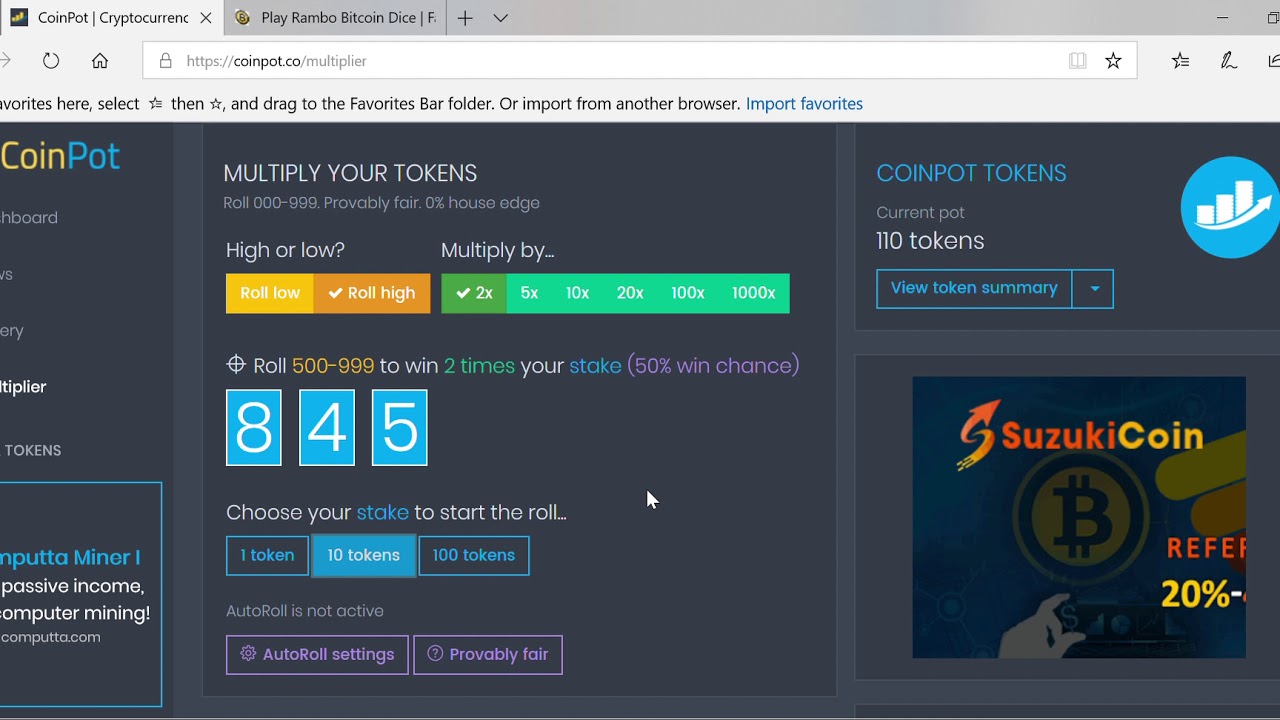The height and width of the screenshot is (720, 1280).
Task: Click 'AutoRoll is not active' text
Action: (x=305, y=611)
